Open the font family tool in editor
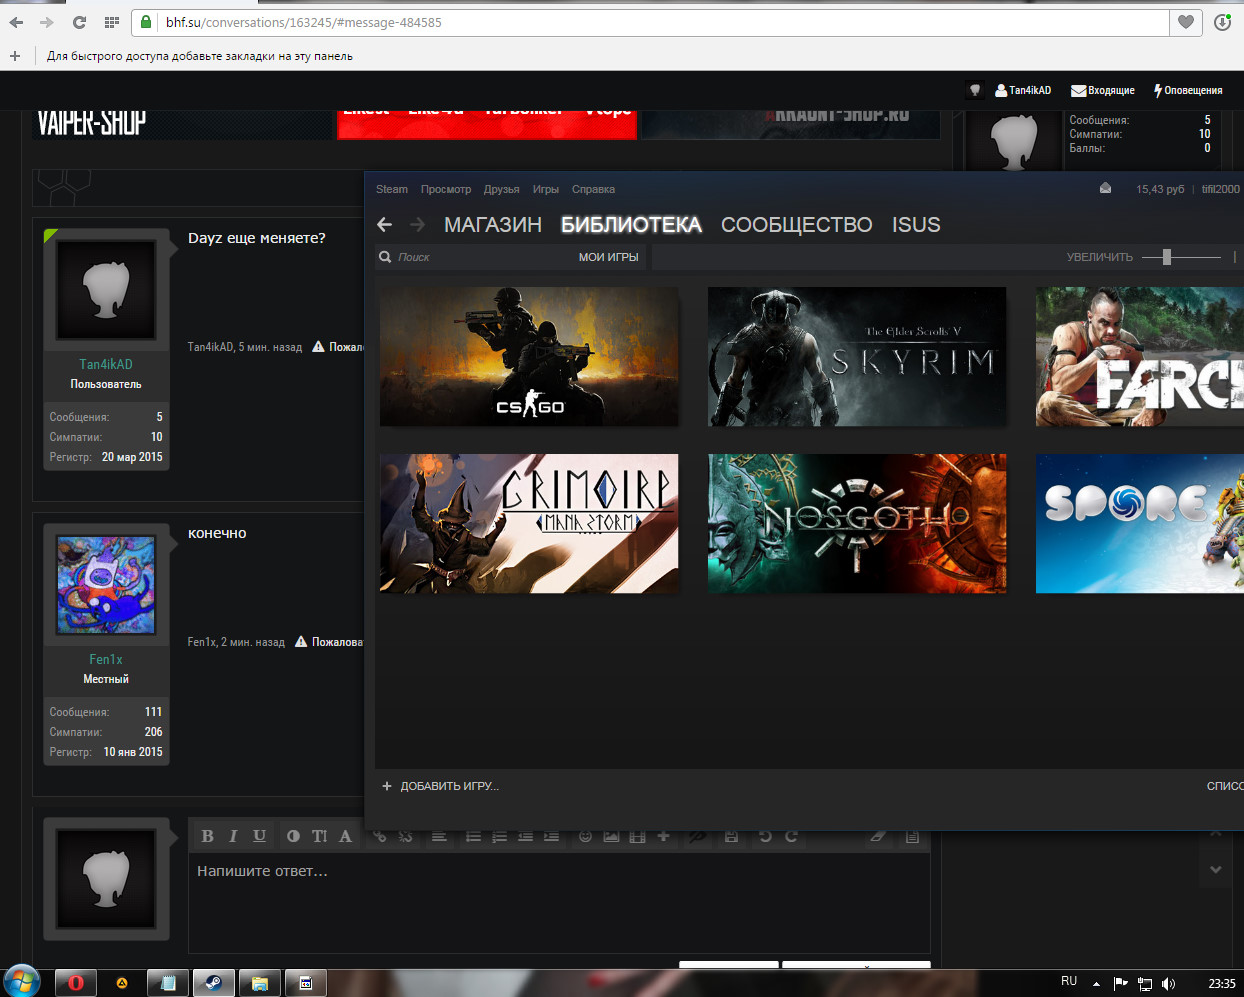The width and height of the screenshot is (1244, 997). [345, 836]
